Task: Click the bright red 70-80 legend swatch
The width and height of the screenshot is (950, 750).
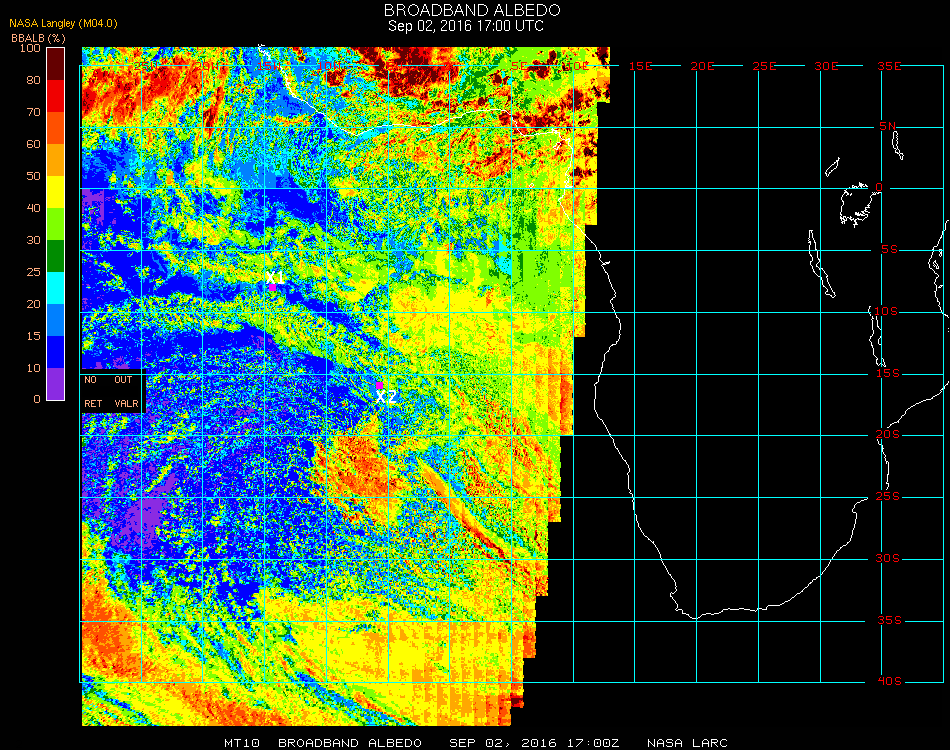Action: 55,96
